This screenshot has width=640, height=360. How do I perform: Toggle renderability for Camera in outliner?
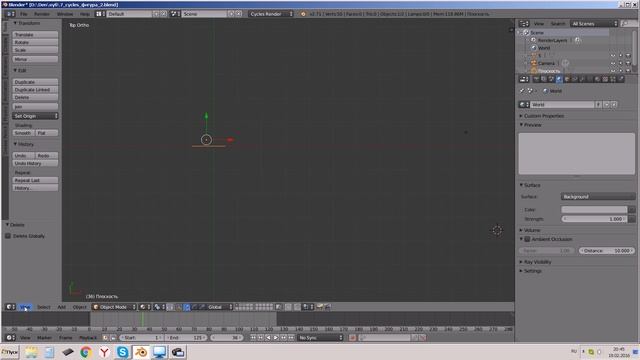pyautogui.click(x=628, y=63)
